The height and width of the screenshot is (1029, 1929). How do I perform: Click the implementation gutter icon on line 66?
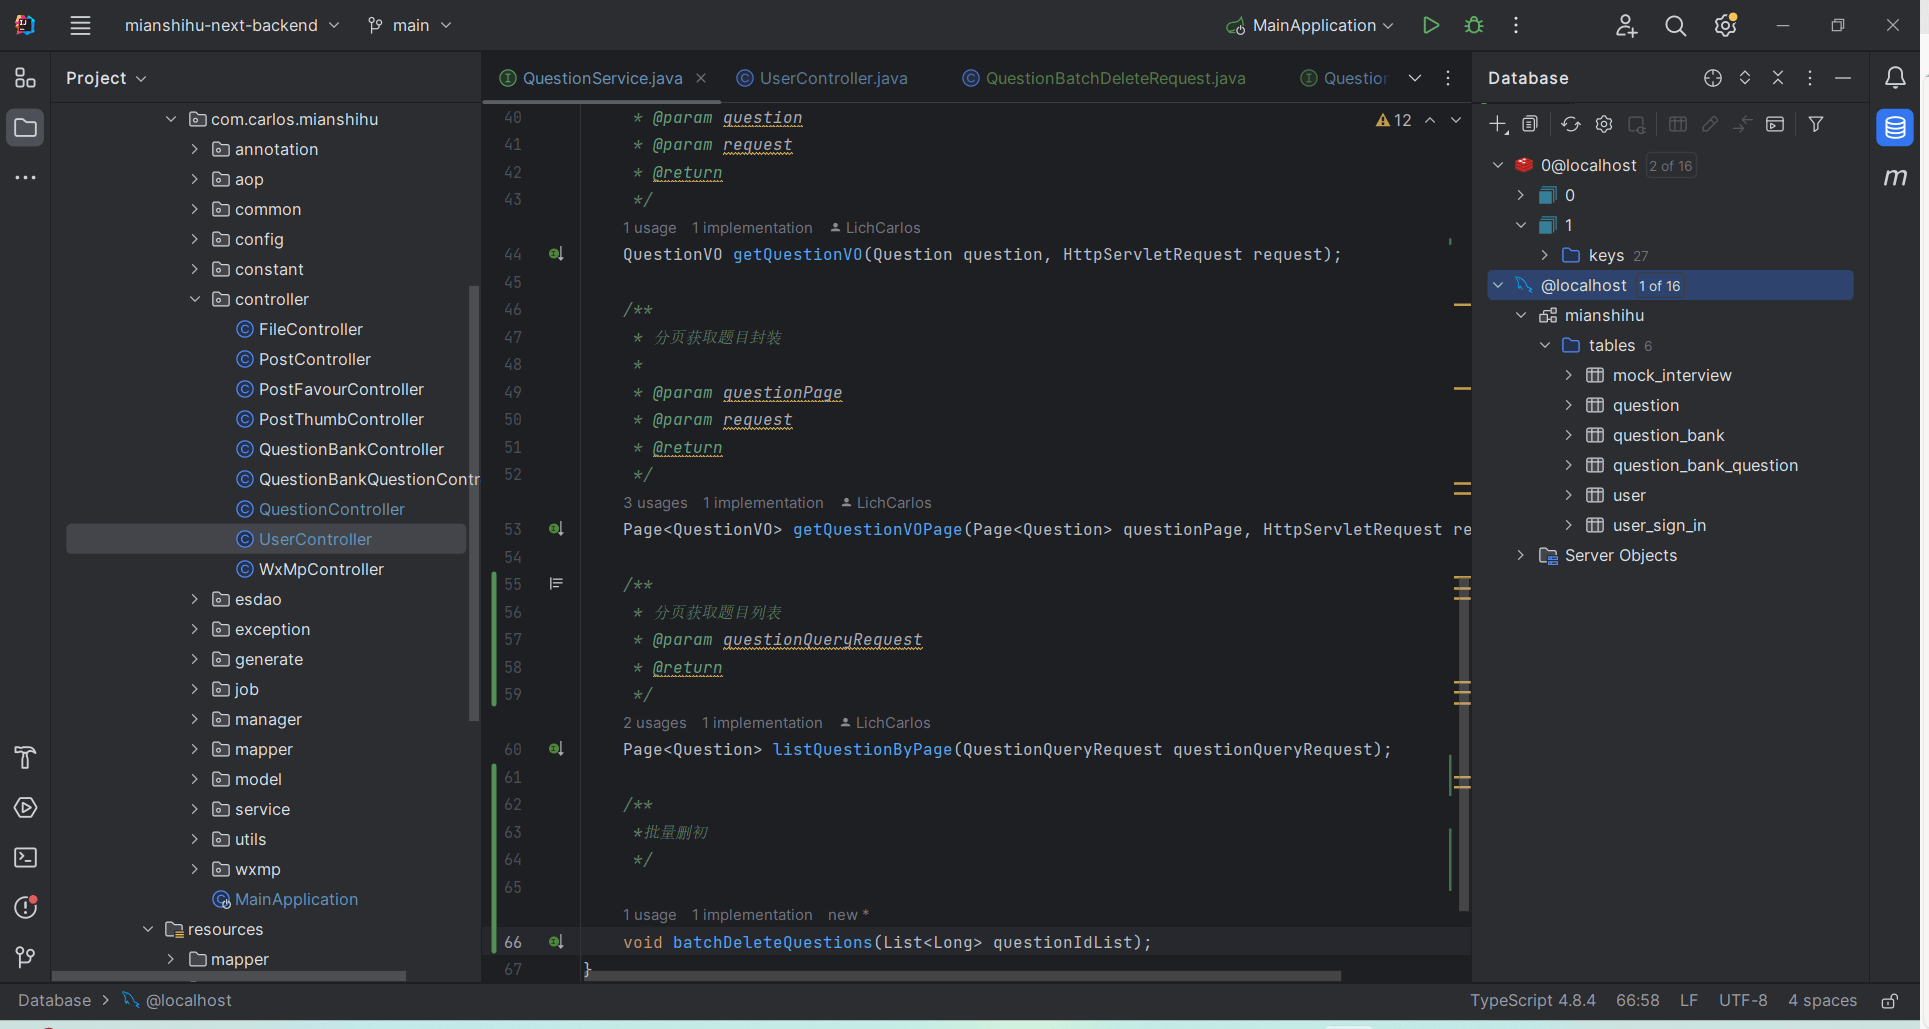click(x=556, y=942)
